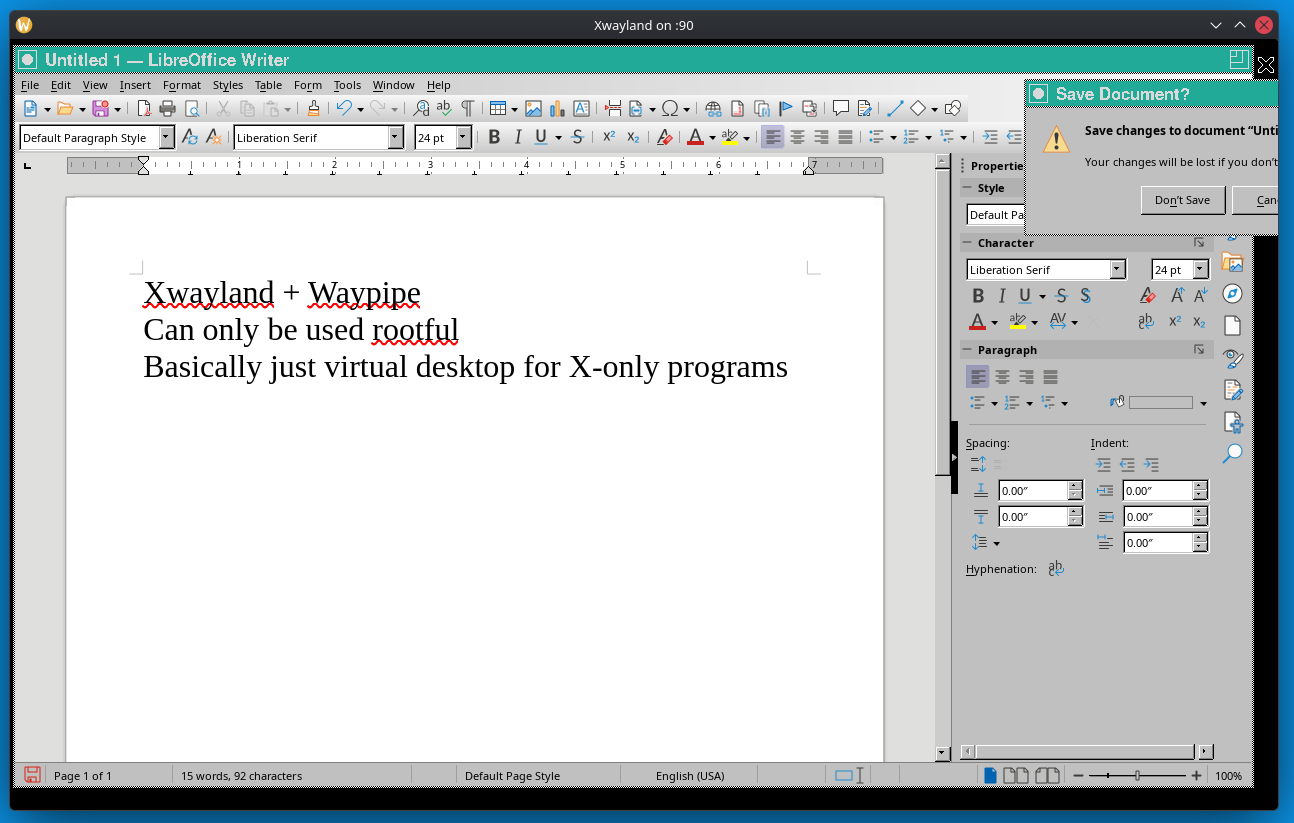1294x823 pixels.
Task: Open the Gallery icon in sidebar
Action: [1233, 263]
